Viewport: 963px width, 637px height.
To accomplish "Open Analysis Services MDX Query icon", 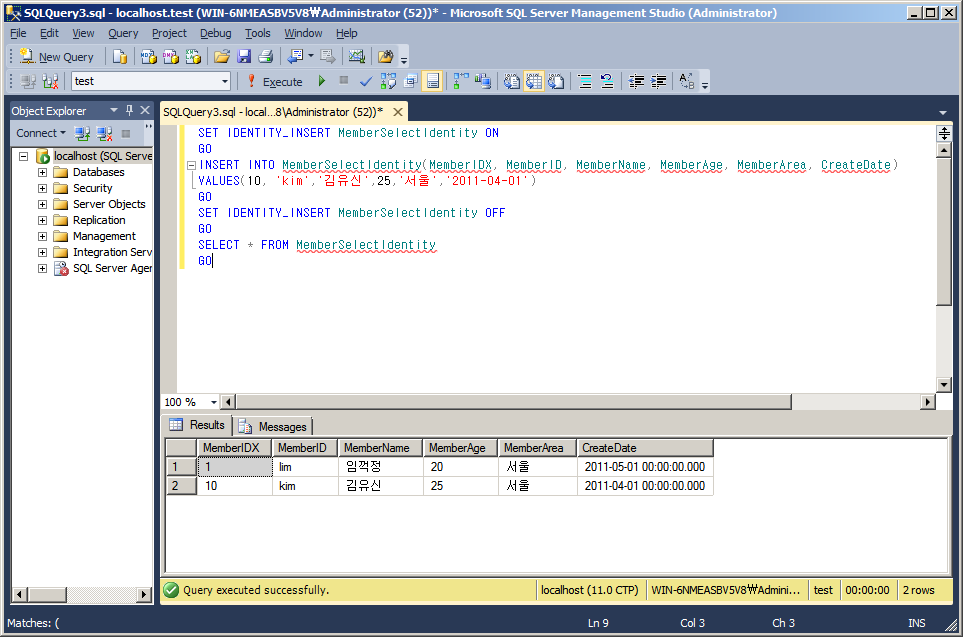I will pos(148,57).
